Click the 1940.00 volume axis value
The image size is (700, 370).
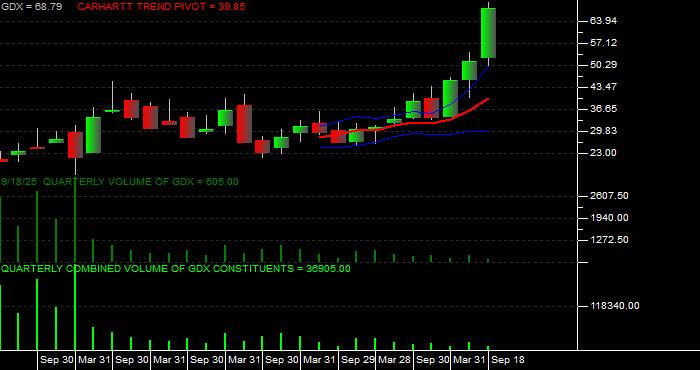(x=609, y=218)
